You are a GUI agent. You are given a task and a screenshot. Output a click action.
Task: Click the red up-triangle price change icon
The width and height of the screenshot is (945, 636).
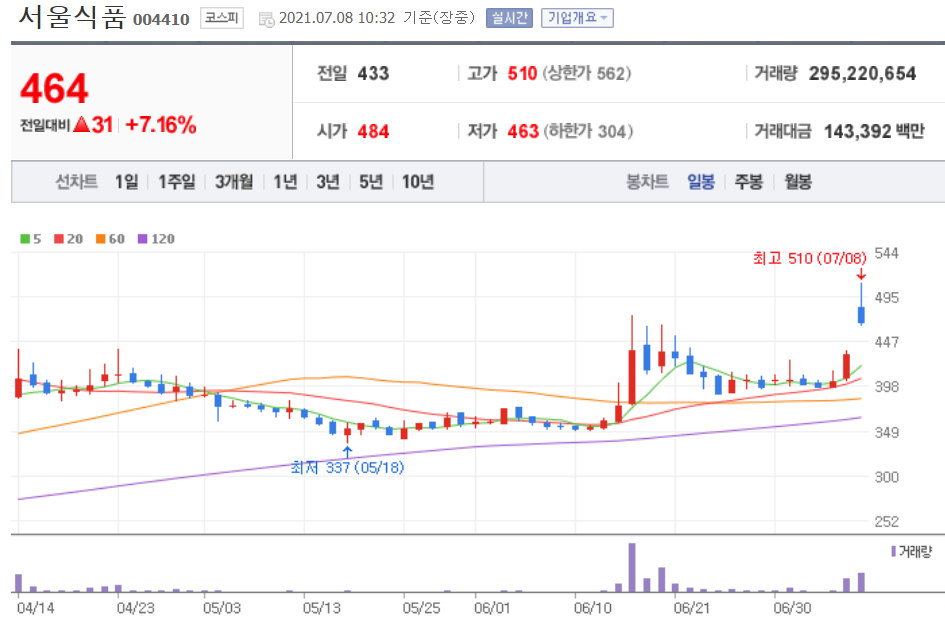[x=81, y=125]
